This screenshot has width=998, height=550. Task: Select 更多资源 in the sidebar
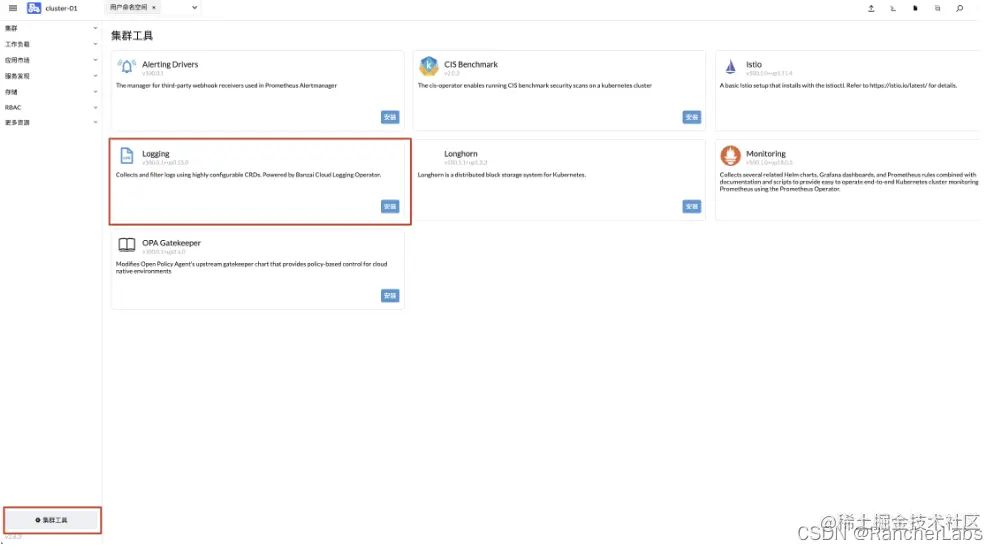(x=17, y=123)
